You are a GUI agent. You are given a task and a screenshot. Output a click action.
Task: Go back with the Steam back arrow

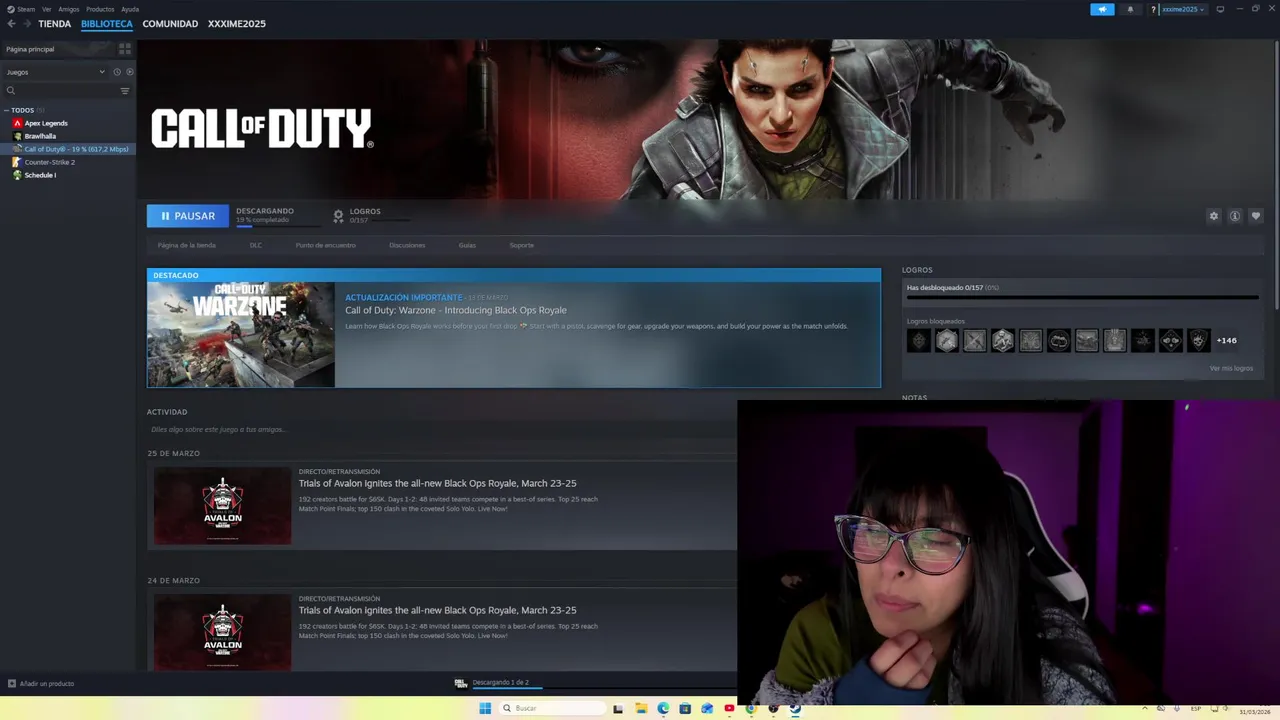pos(11,24)
